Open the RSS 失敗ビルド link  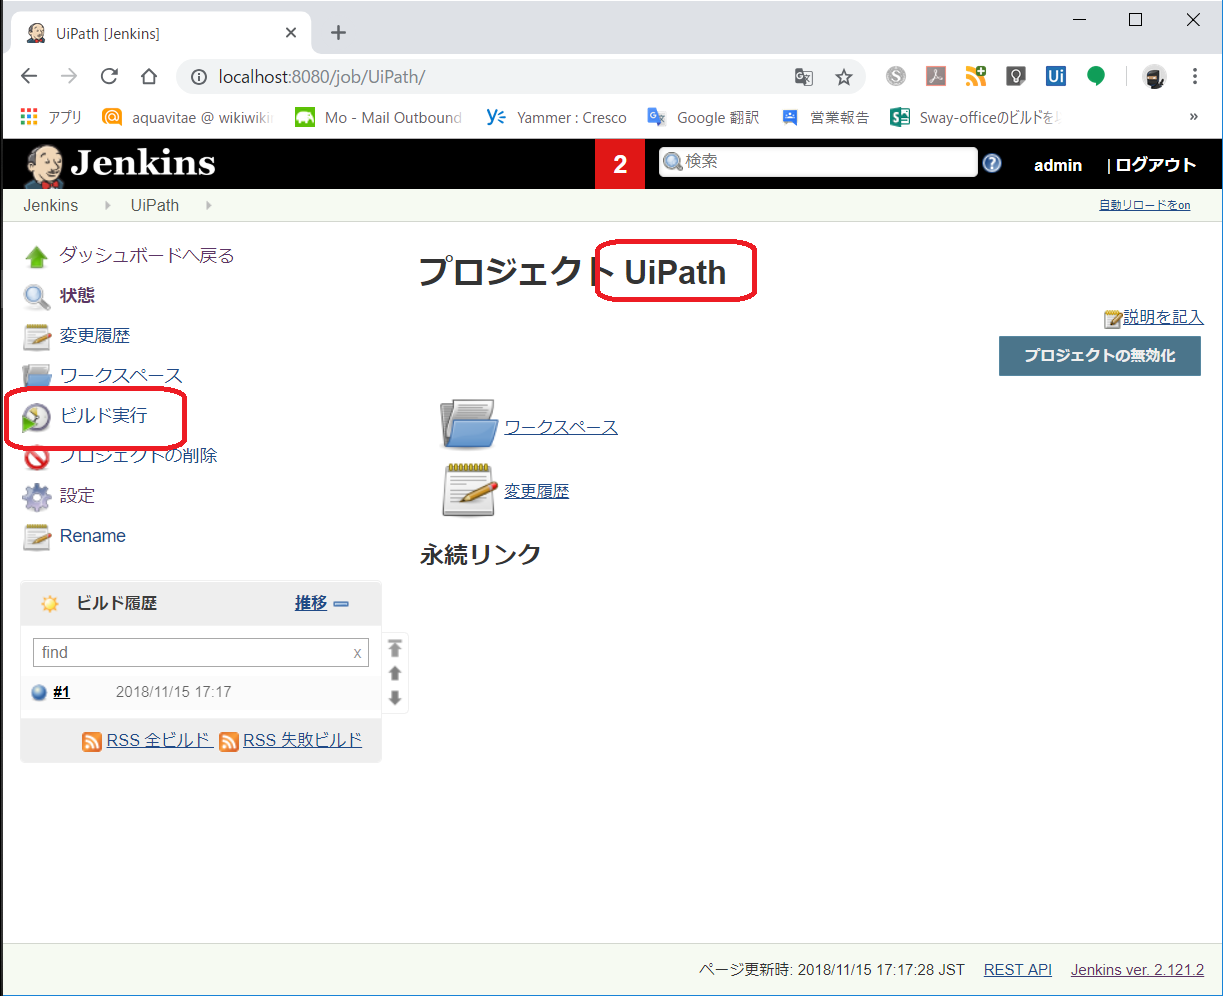click(302, 741)
